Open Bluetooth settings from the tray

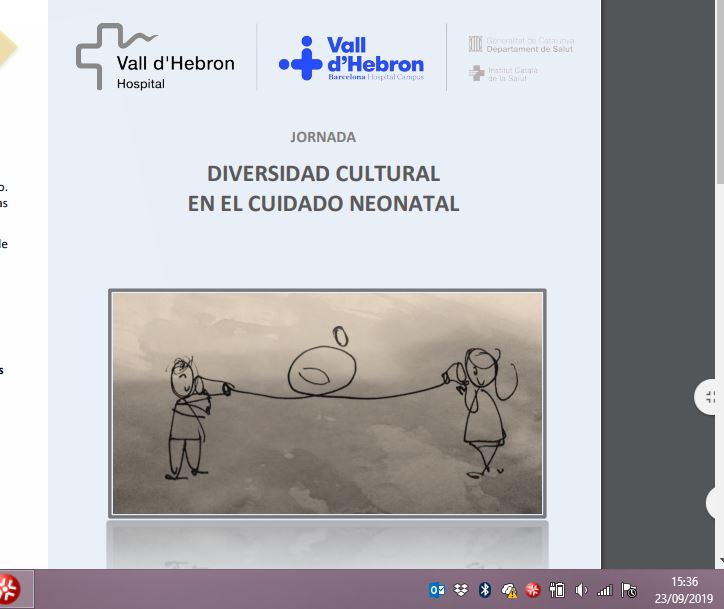(485, 590)
